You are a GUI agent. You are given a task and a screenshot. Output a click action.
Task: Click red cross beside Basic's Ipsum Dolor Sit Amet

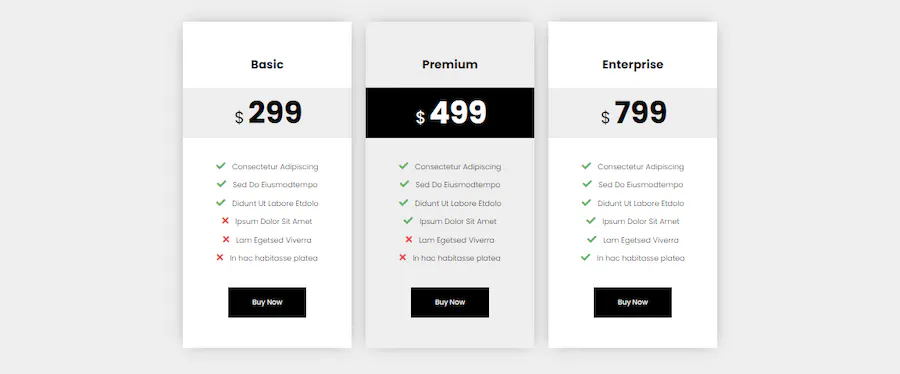tap(226, 220)
